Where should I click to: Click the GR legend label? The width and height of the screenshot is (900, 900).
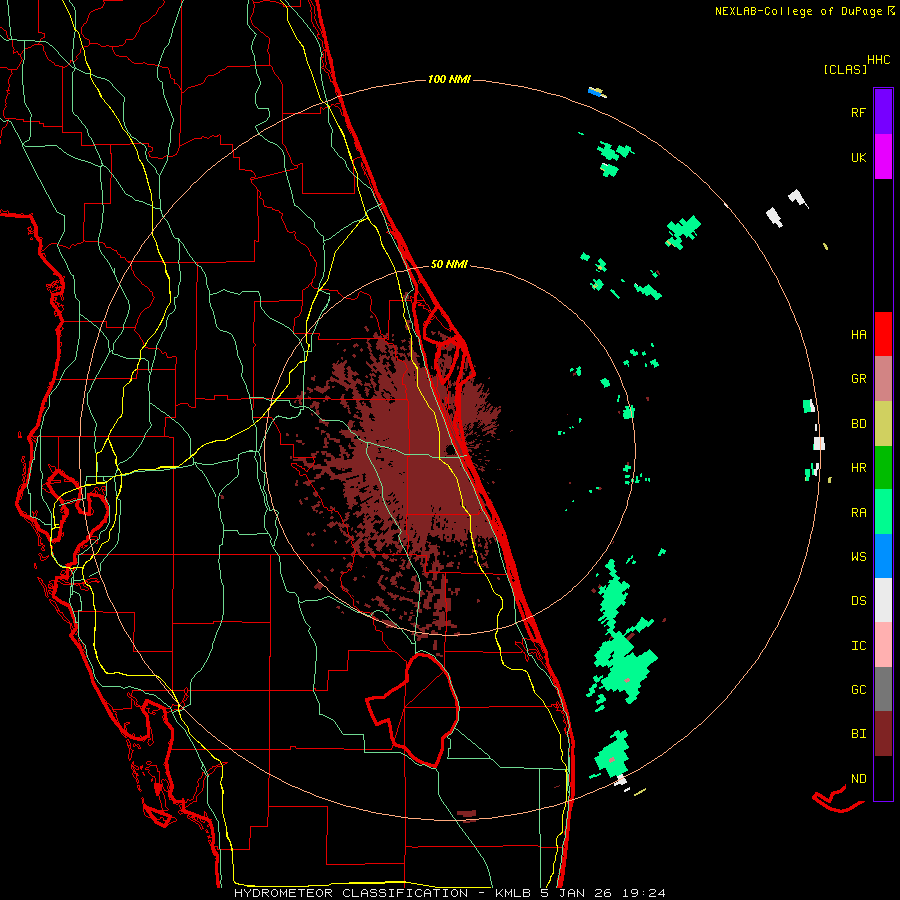(858, 379)
